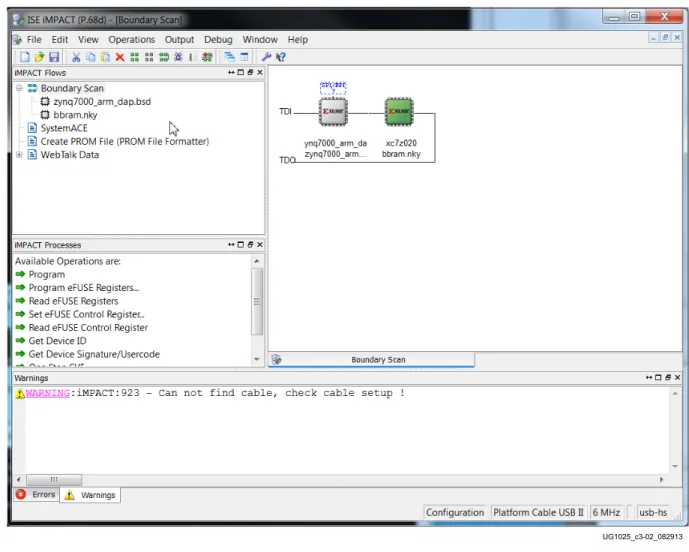Run Get Device Signature/Usercode operation
The width and height of the screenshot is (689, 552).
(x=94, y=354)
